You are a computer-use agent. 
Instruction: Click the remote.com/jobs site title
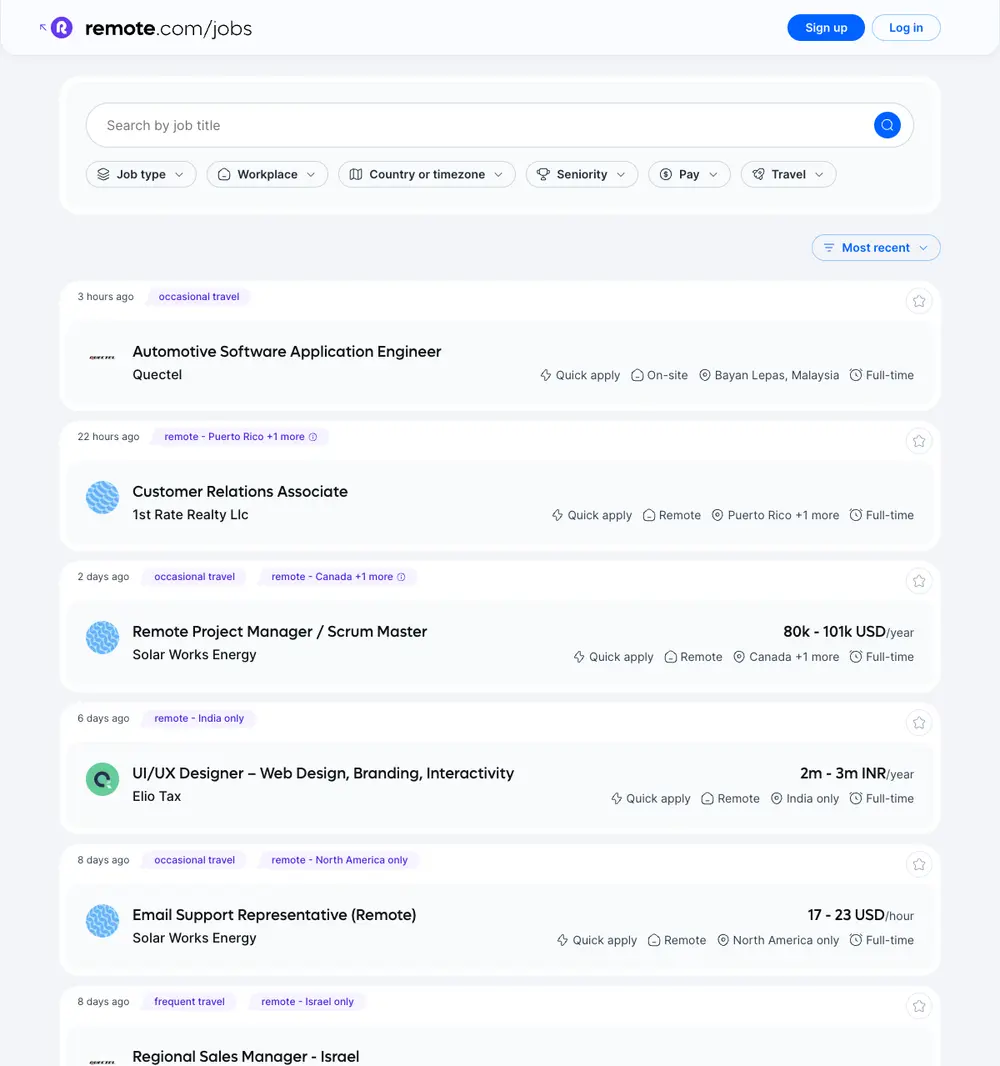tap(168, 28)
